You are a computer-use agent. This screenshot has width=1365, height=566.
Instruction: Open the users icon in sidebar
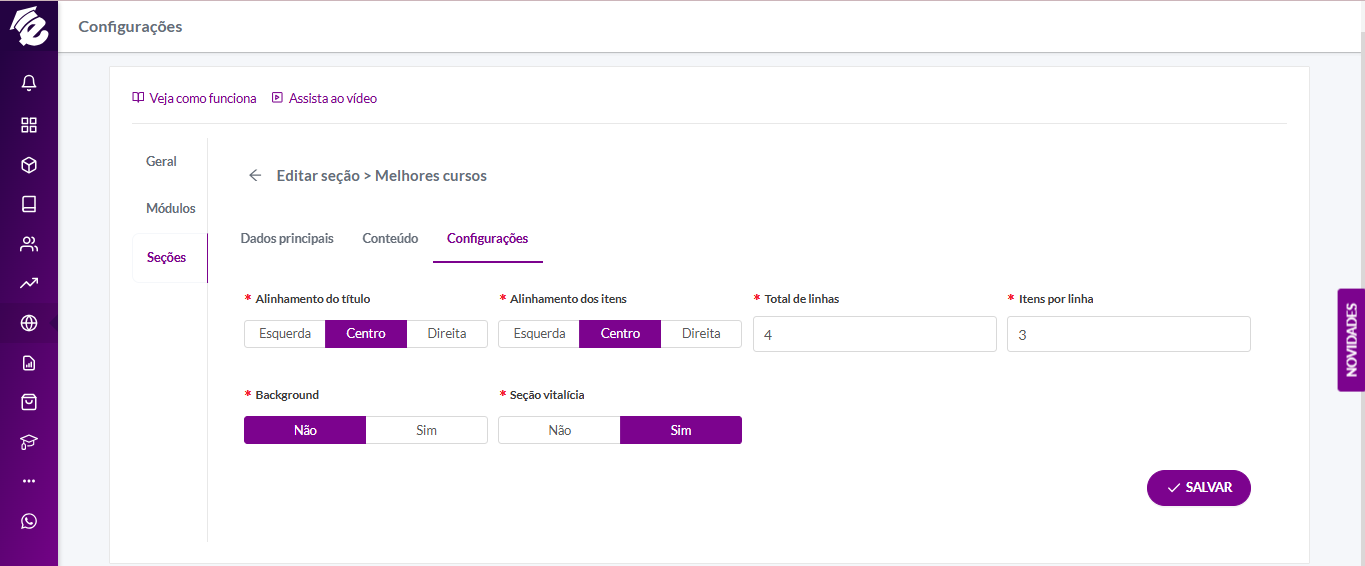point(29,244)
